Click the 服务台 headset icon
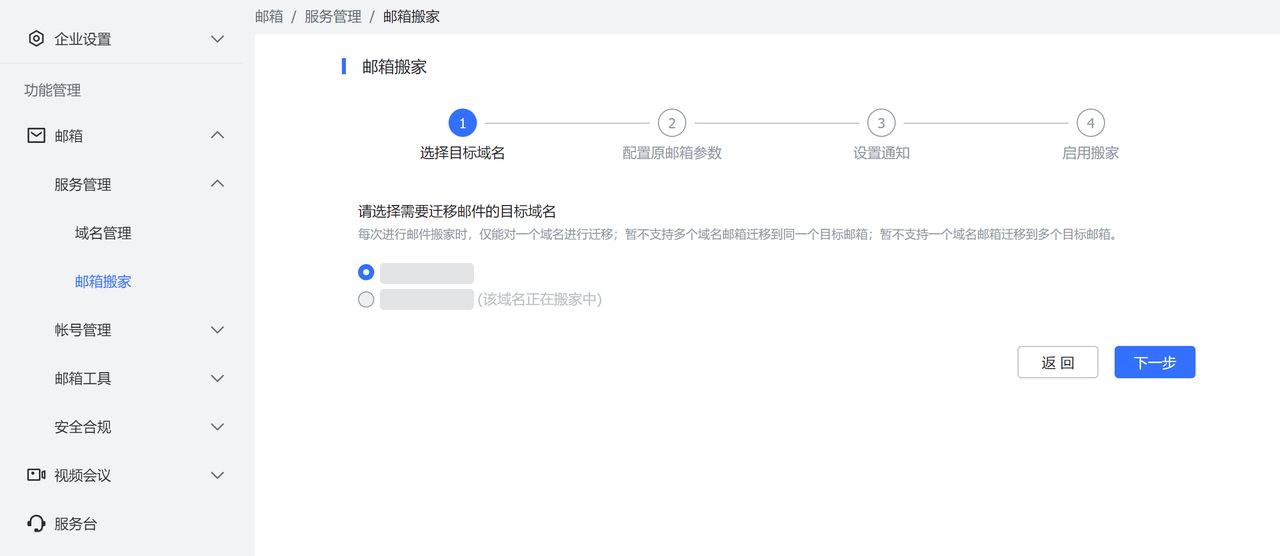1280x556 pixels. tap(36, 523)
